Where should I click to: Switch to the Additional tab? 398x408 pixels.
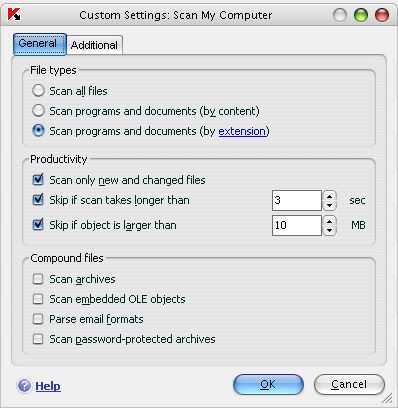(x=94, y=45)
